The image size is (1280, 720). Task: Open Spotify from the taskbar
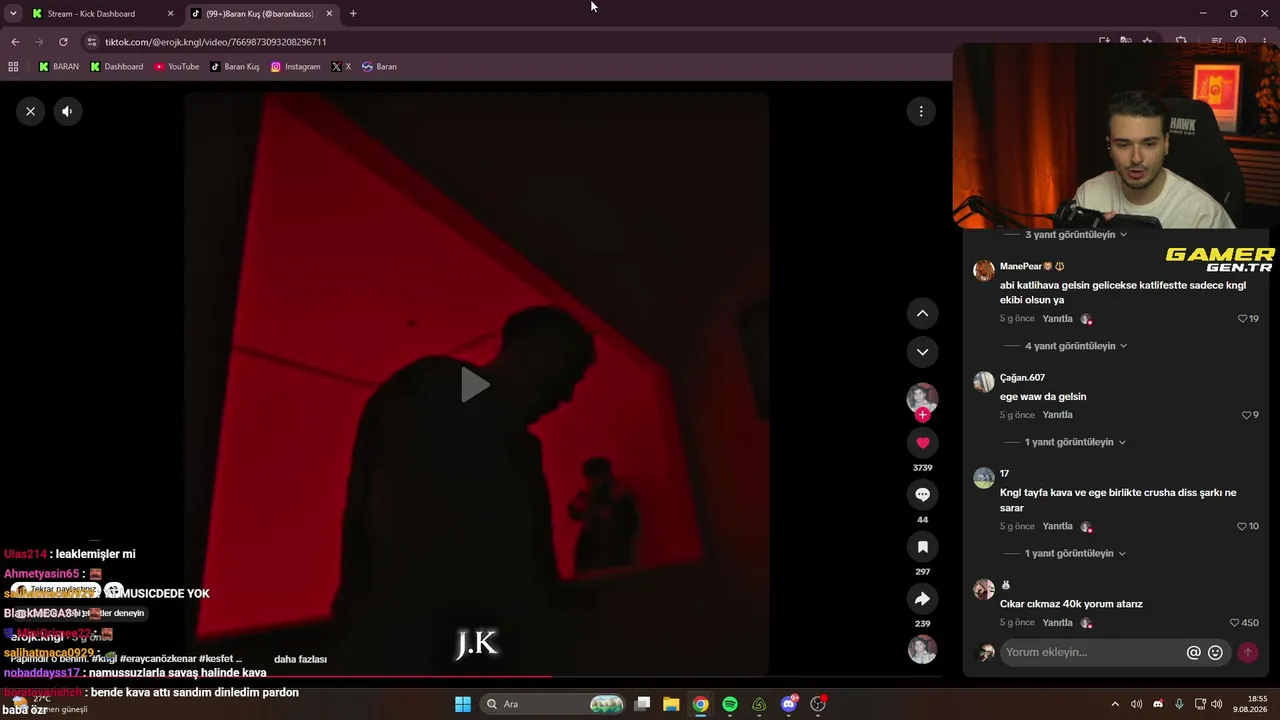click(x=730, y=704)
